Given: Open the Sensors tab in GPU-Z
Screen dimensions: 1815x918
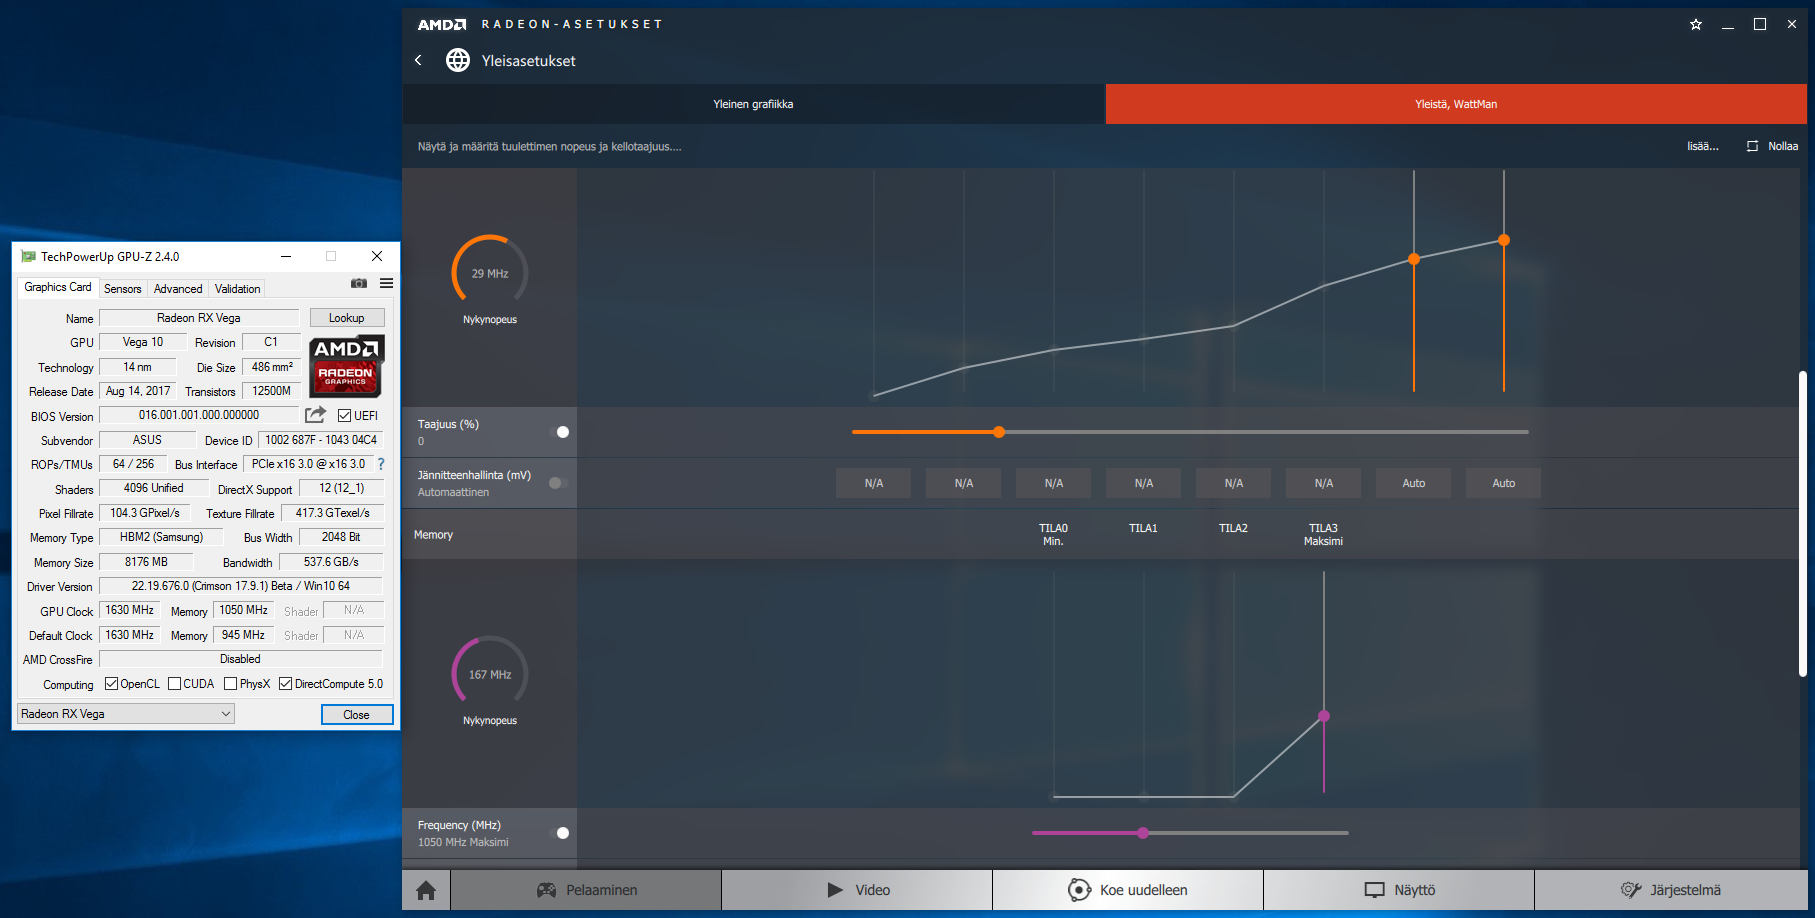Looking at the screenshot, I should coord(123,289).
